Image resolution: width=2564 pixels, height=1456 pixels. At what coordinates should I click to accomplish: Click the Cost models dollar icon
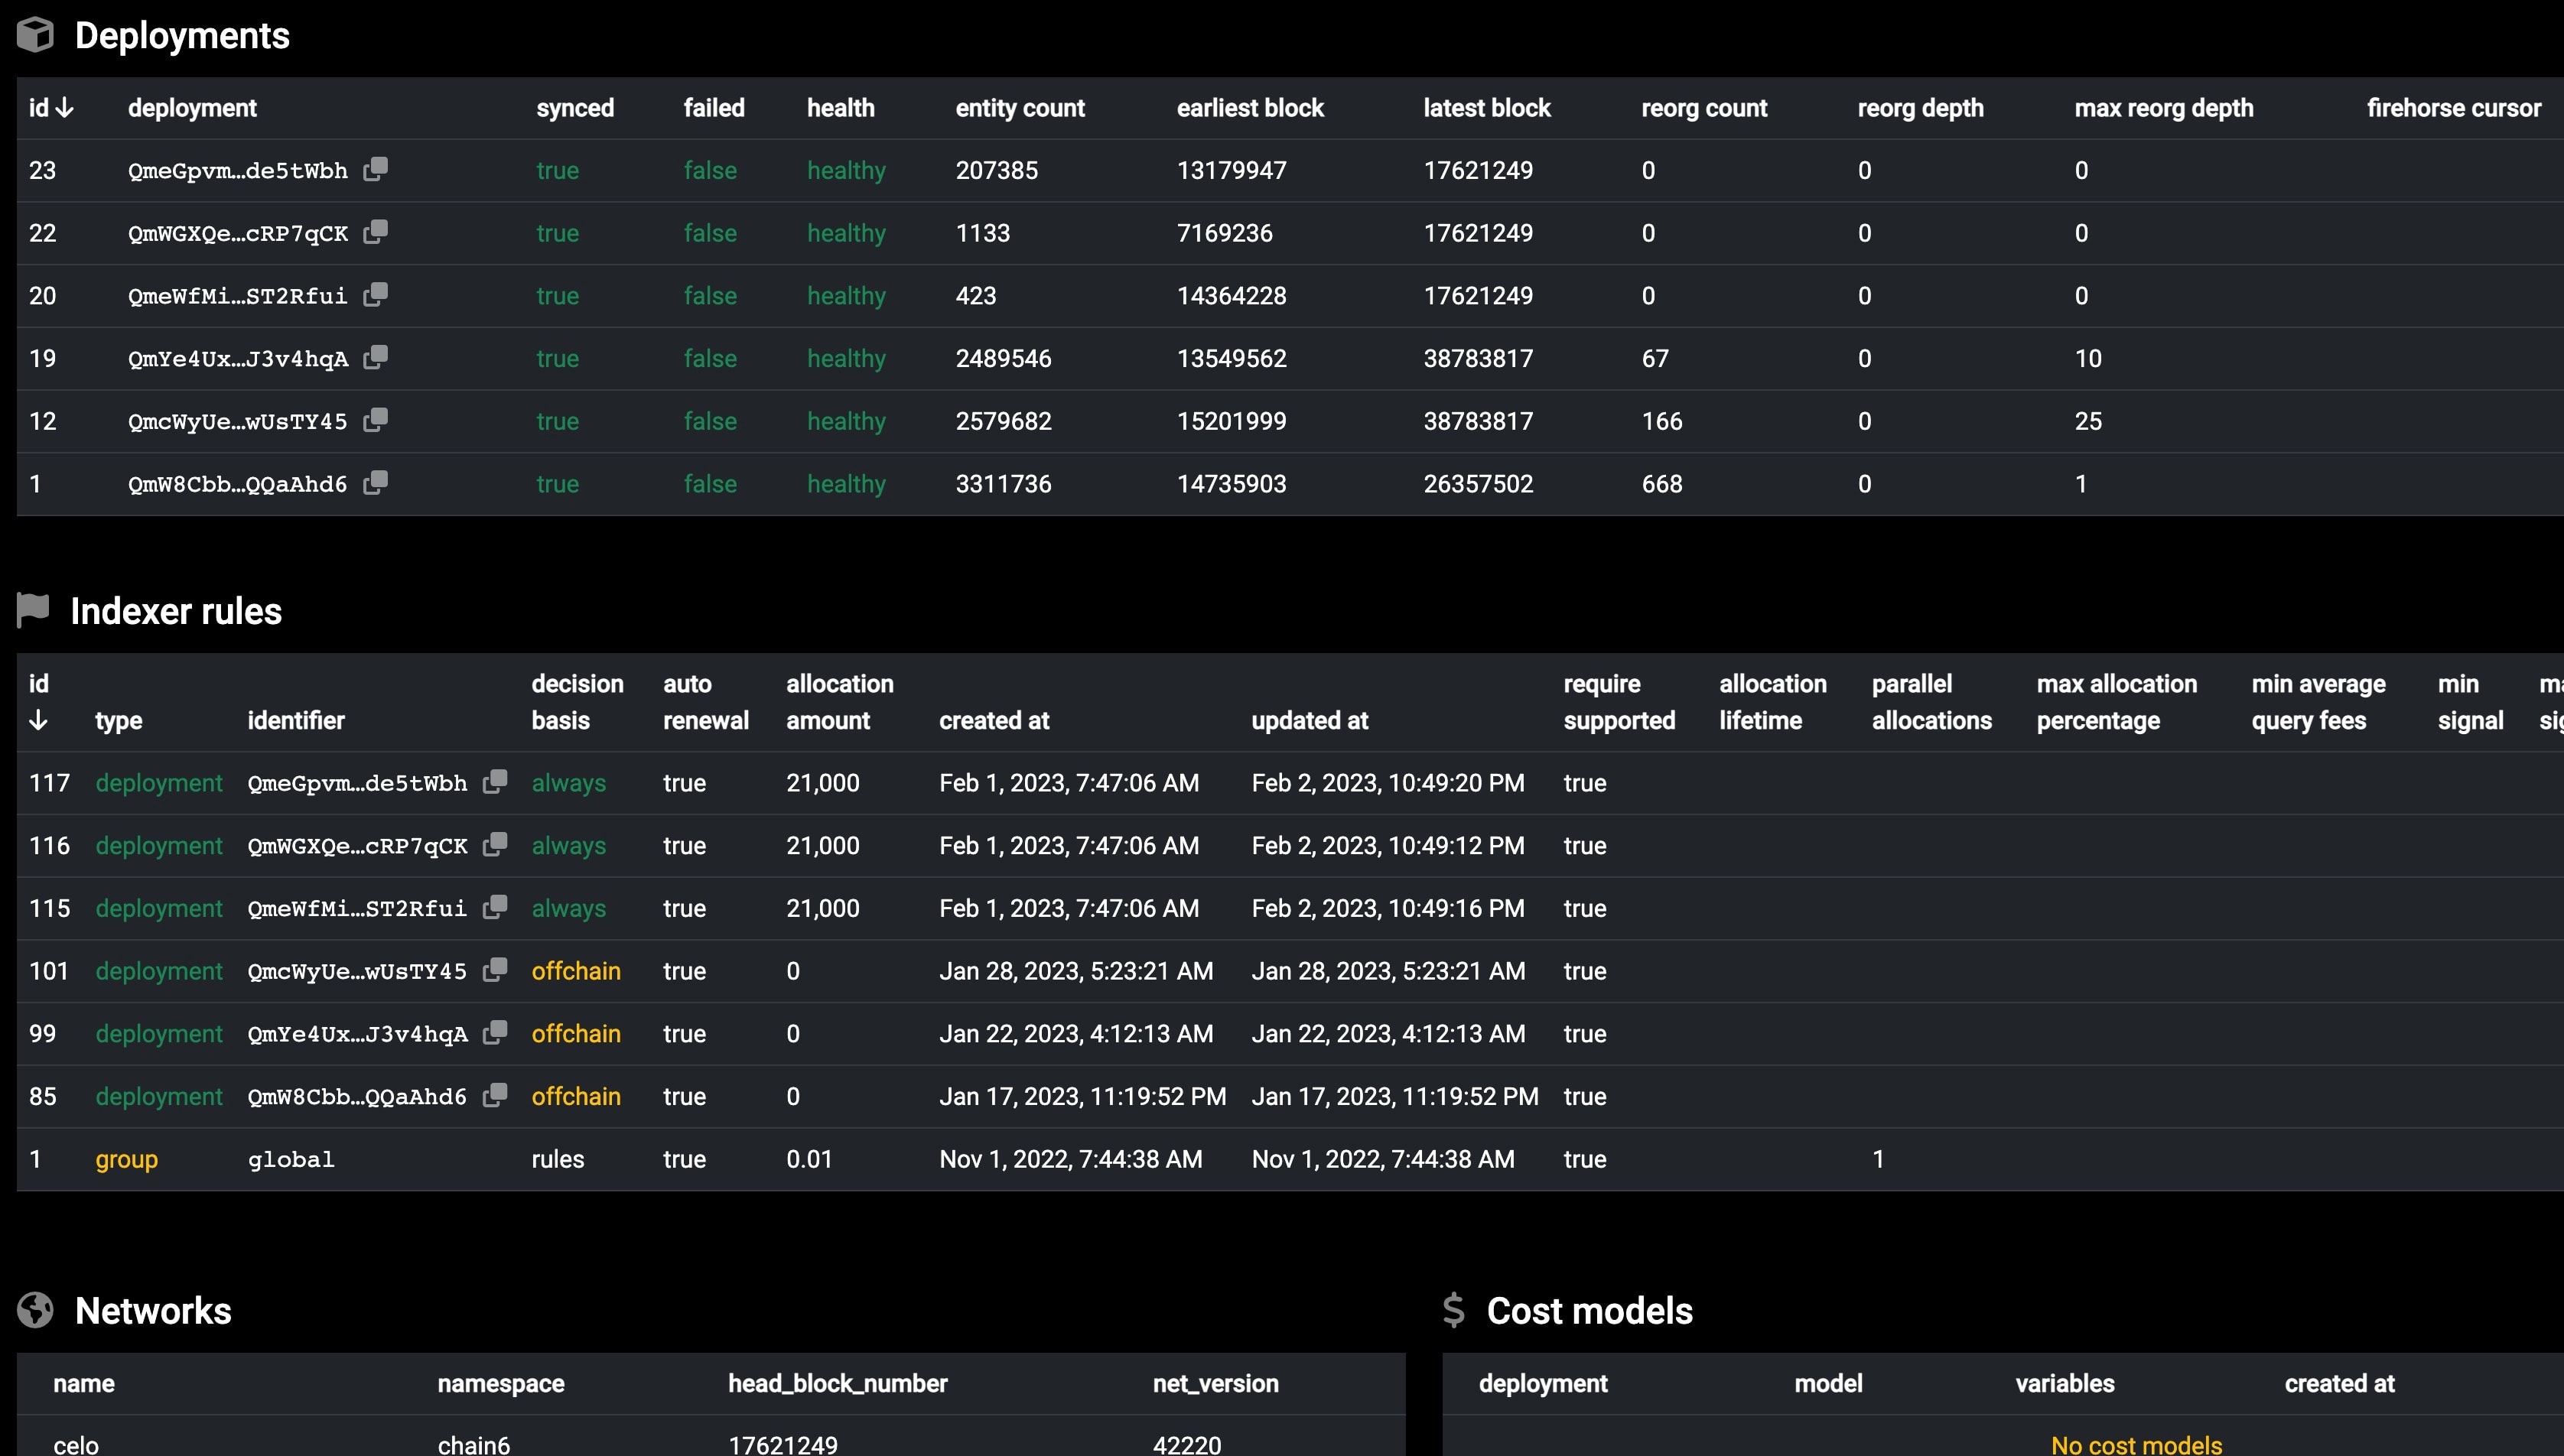click(1453, 1310)
